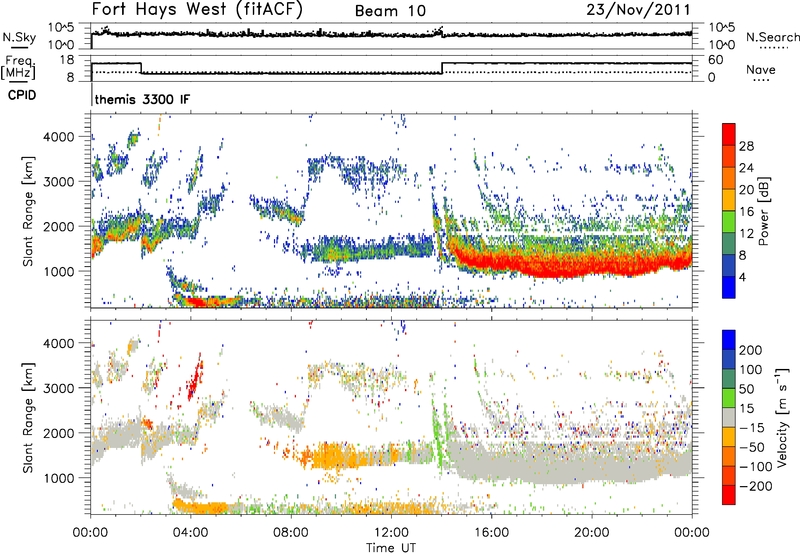Image resolution: width=800 pixels, height=554 pixels.
Task: Click the '1000' tick on the velocity panel
Action: (x=59, y=478)
